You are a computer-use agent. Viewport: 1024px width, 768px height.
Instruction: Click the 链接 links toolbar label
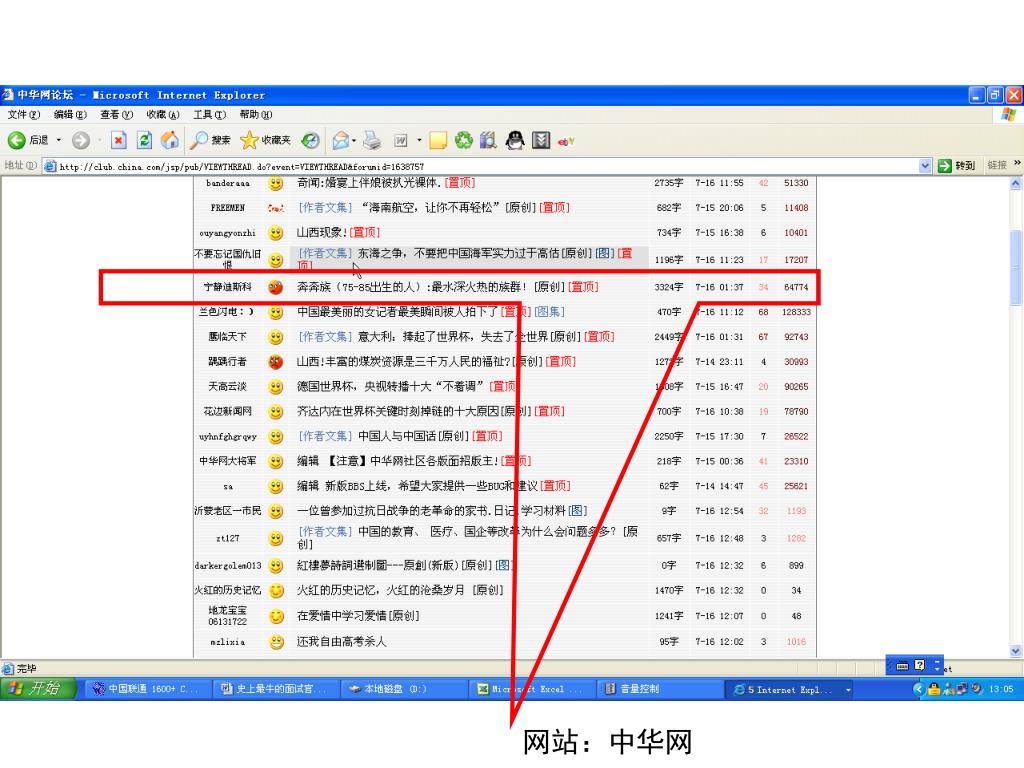[997, 166]
